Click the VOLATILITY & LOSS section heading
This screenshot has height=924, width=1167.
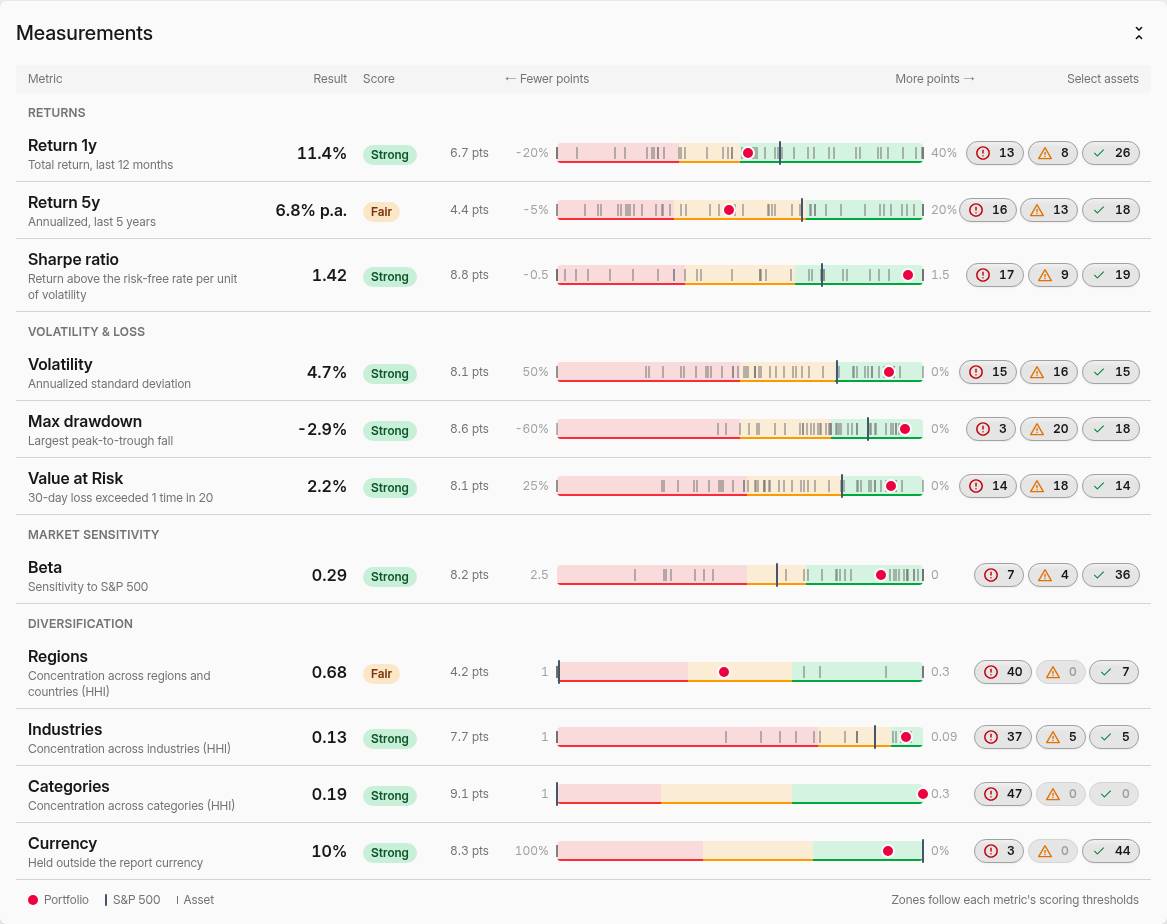pos(86,331)
